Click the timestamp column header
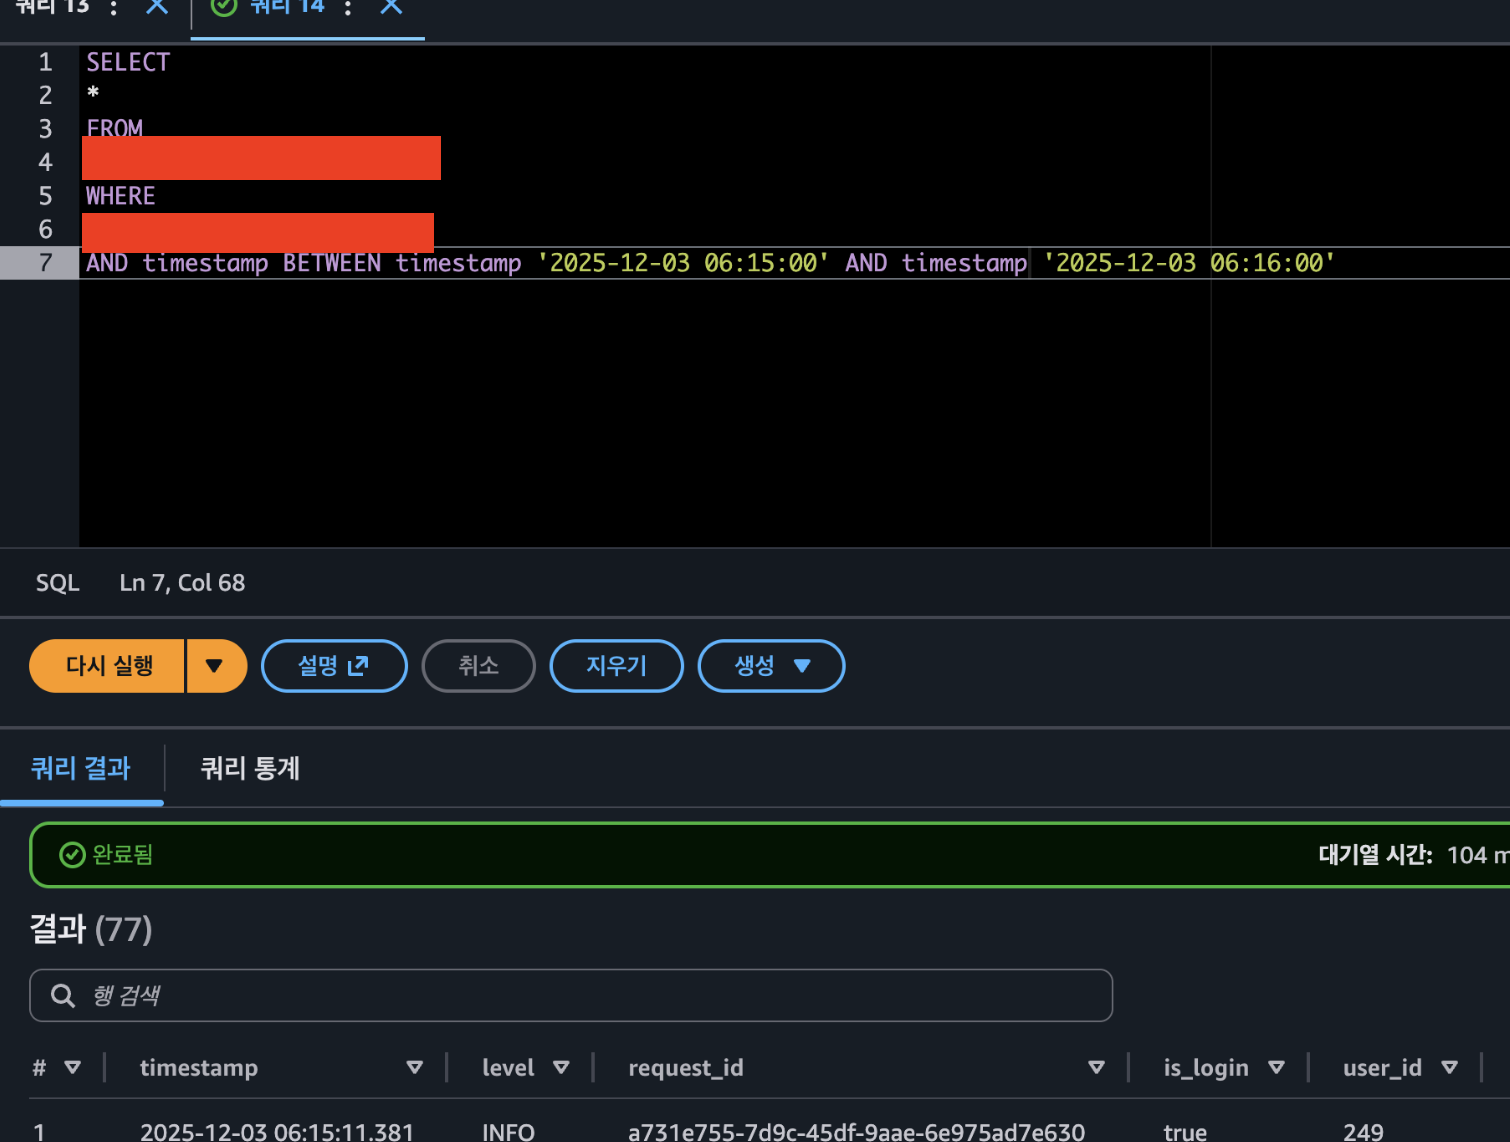 pos(199,1068)
